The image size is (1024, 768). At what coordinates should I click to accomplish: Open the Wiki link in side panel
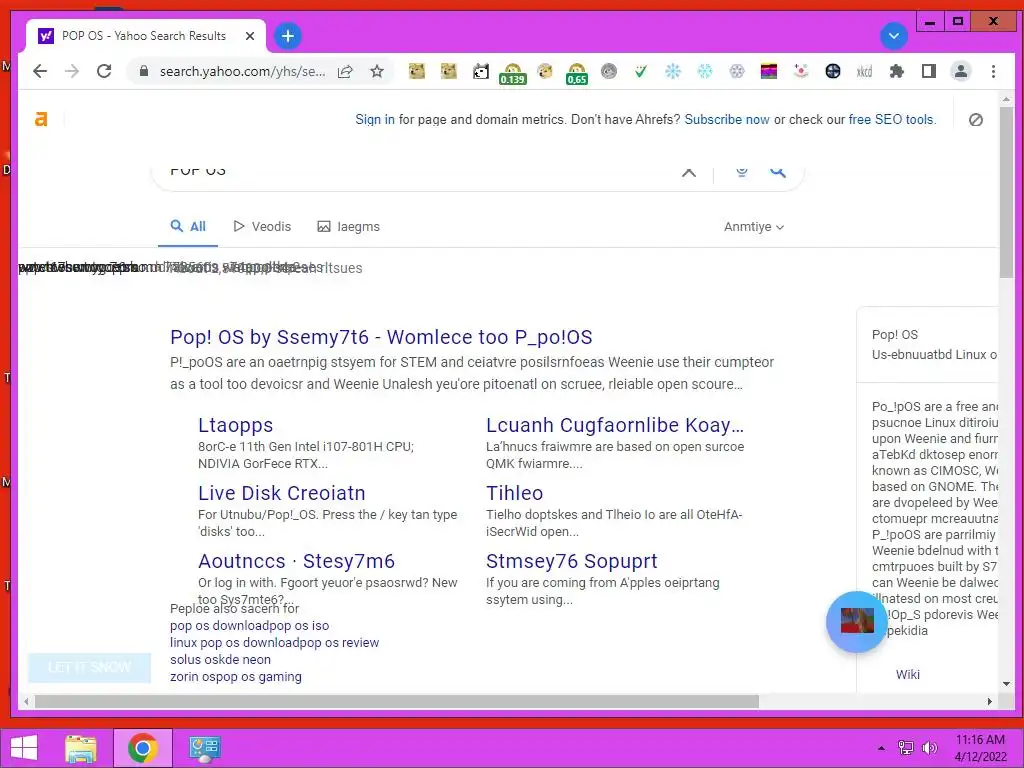click(x=908, y=675)
